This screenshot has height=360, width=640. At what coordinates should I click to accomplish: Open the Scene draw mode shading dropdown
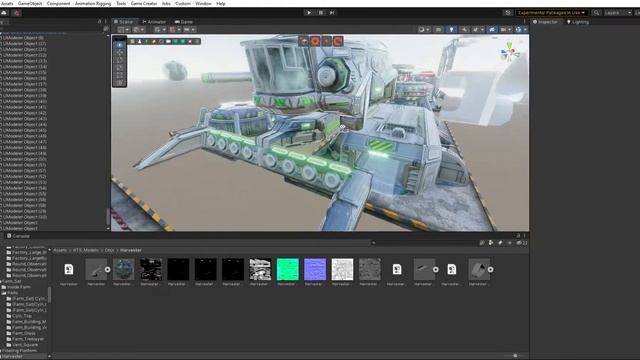[x=424, y=29]
